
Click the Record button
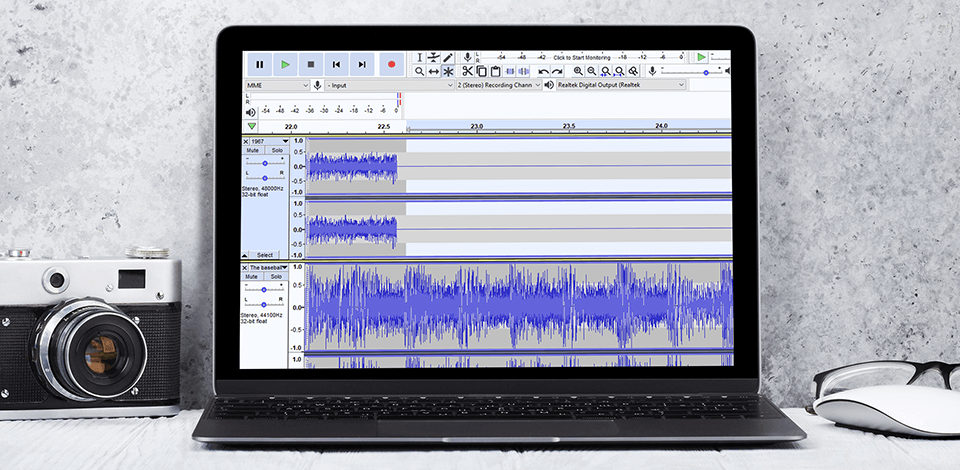[x=391, y=64]
